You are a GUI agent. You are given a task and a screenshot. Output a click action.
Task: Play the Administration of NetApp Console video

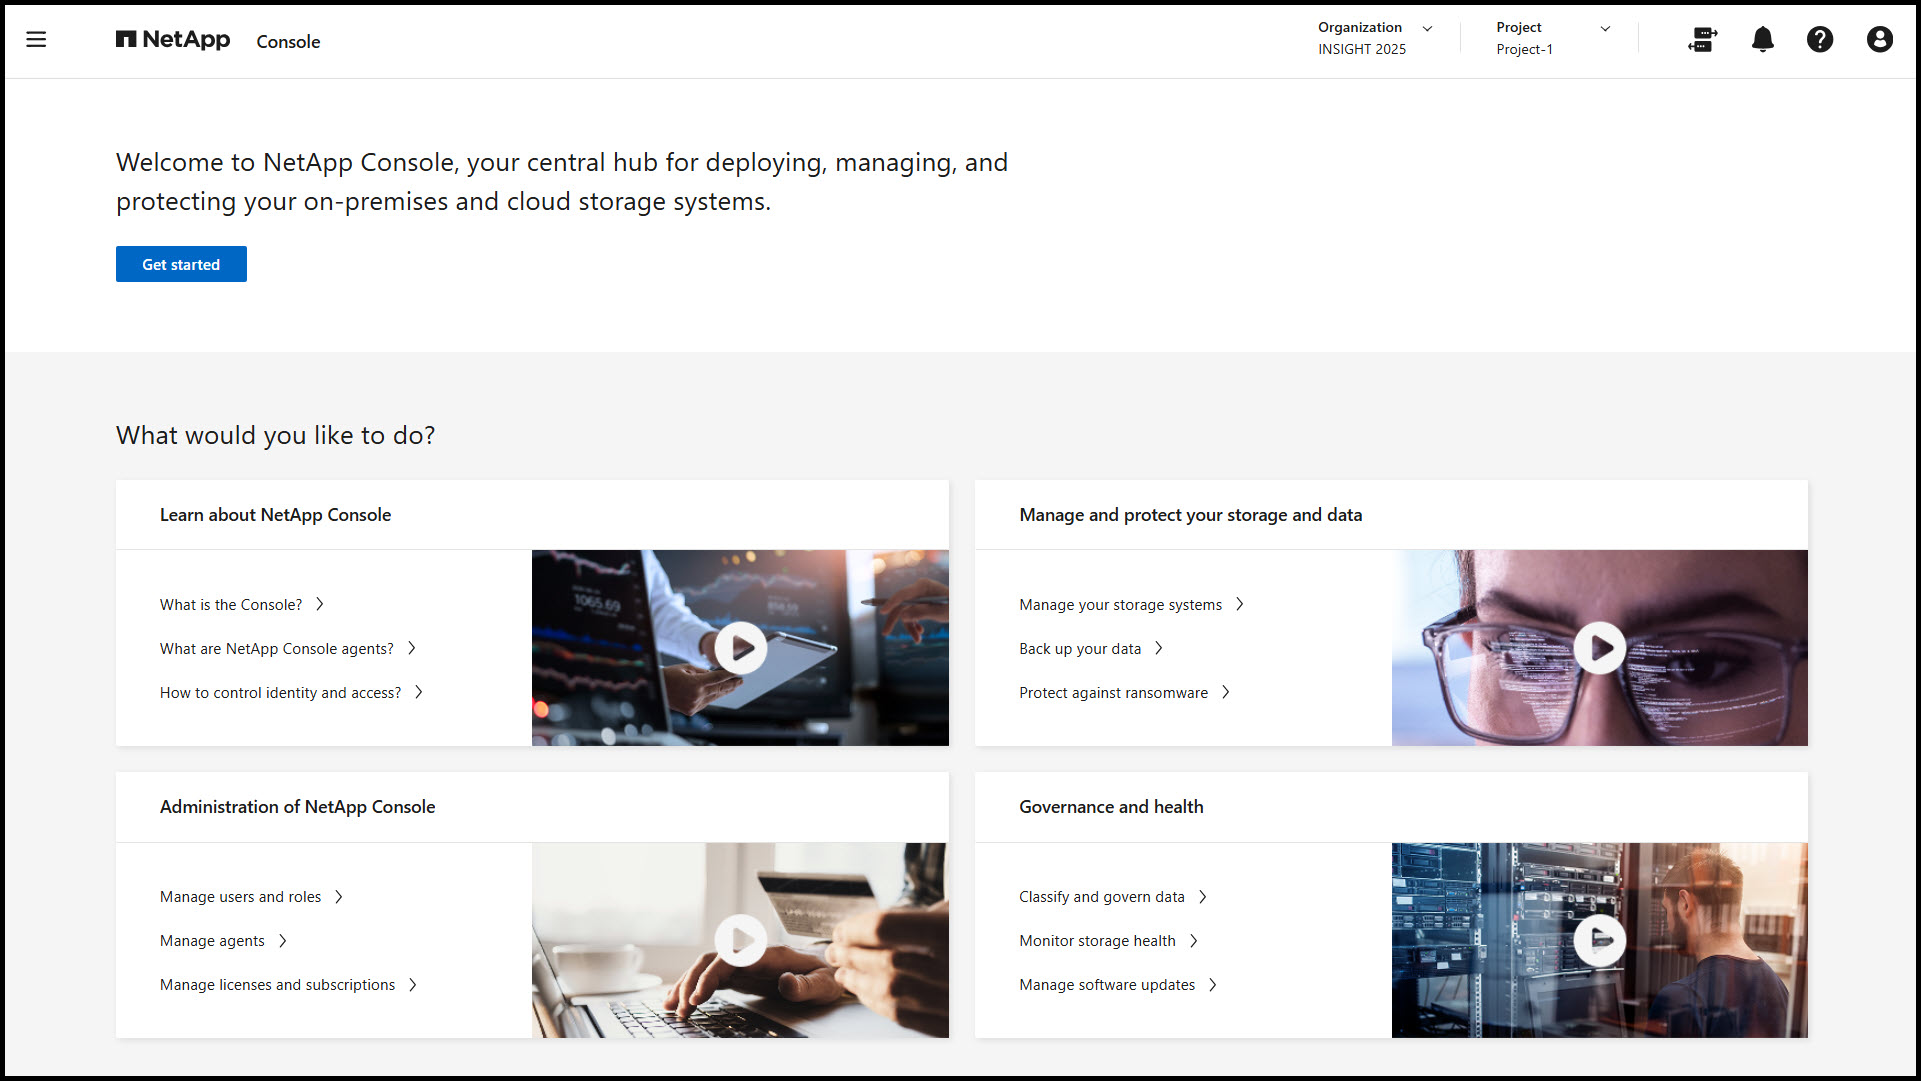point(740,939)
